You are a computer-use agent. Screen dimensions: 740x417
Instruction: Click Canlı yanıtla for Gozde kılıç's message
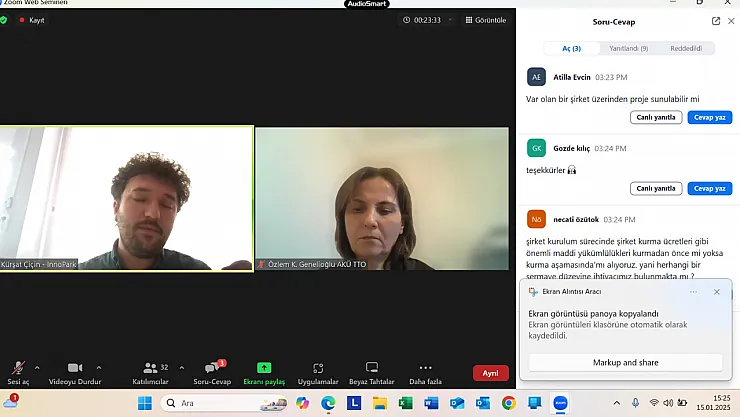(x=655, y=188)
